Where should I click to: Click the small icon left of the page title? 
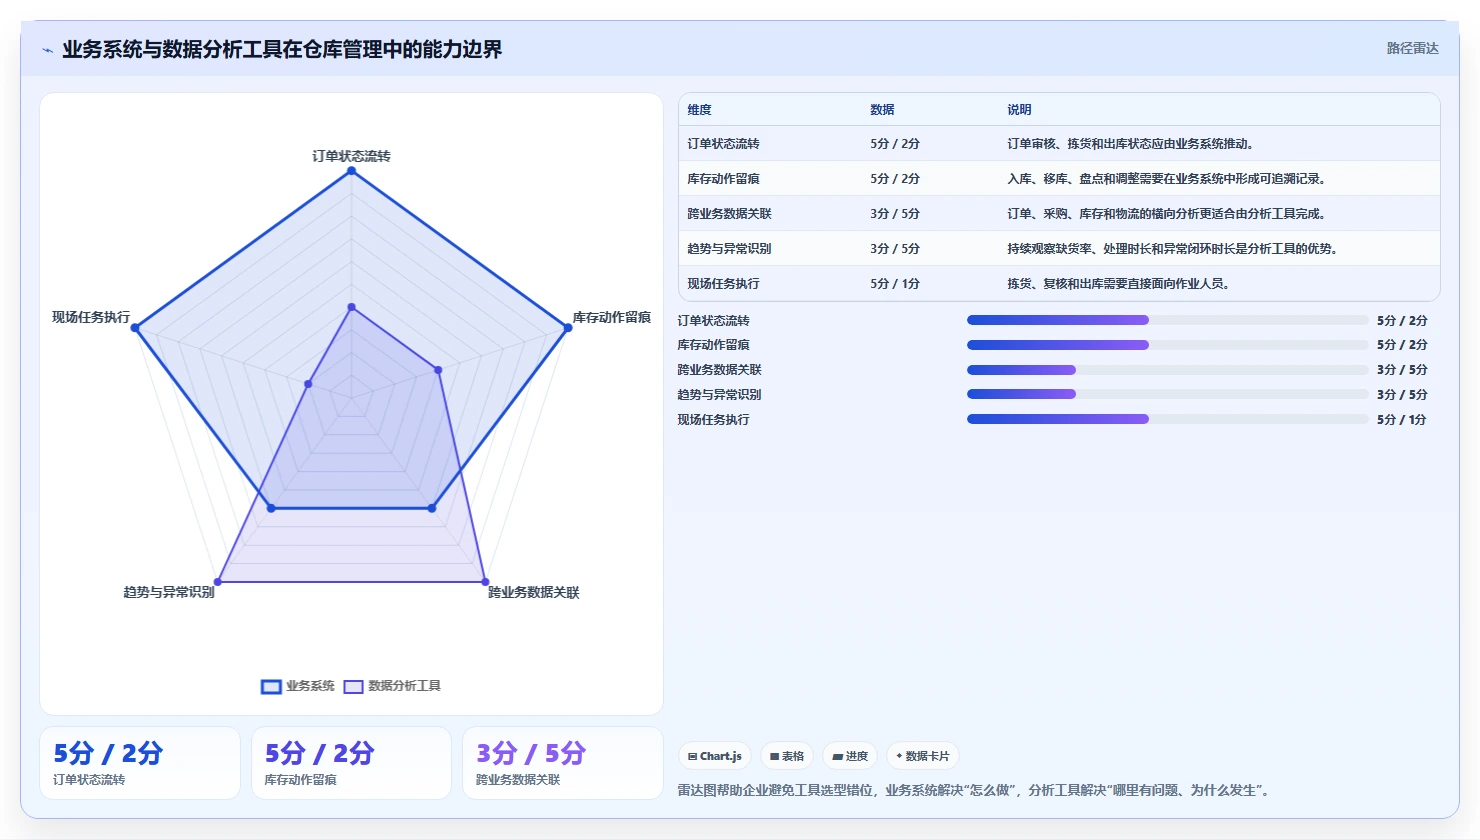[47, 50]
